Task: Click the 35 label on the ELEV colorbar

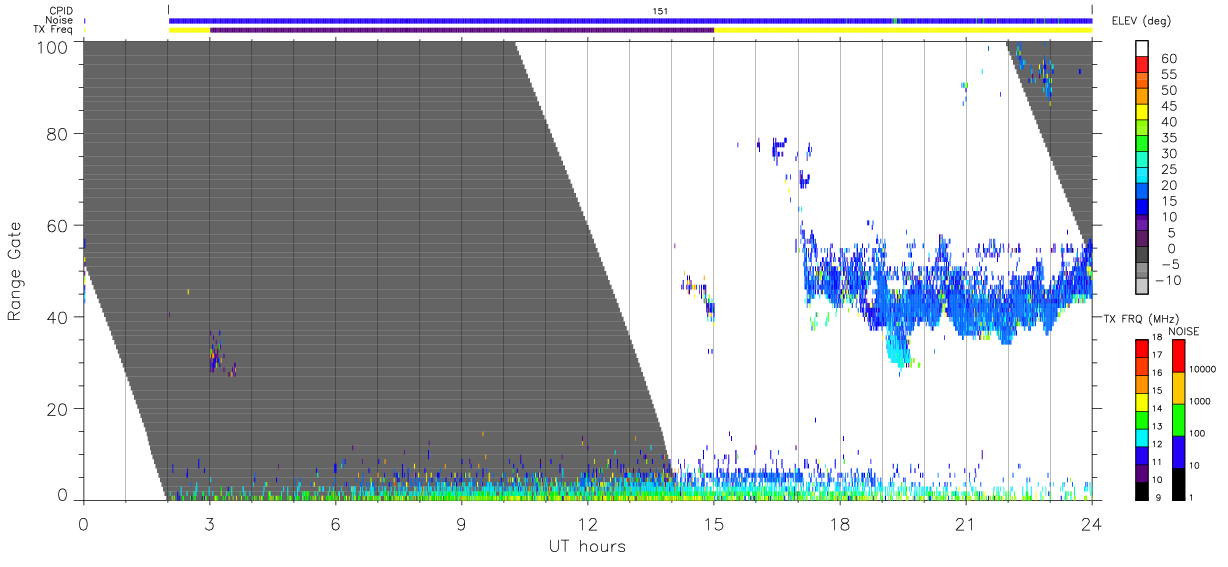Action: 1168,138
